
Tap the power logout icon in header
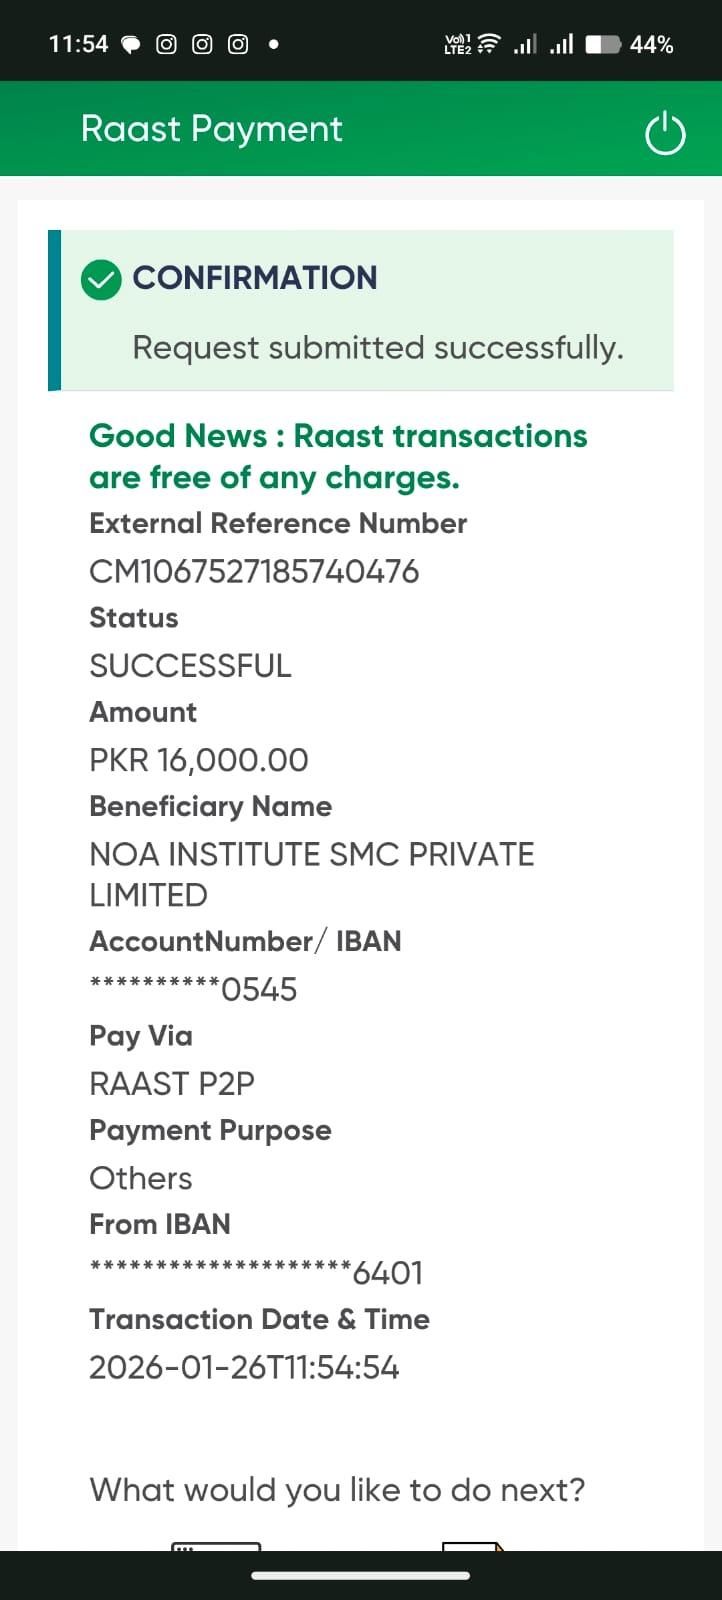point(665,134)
